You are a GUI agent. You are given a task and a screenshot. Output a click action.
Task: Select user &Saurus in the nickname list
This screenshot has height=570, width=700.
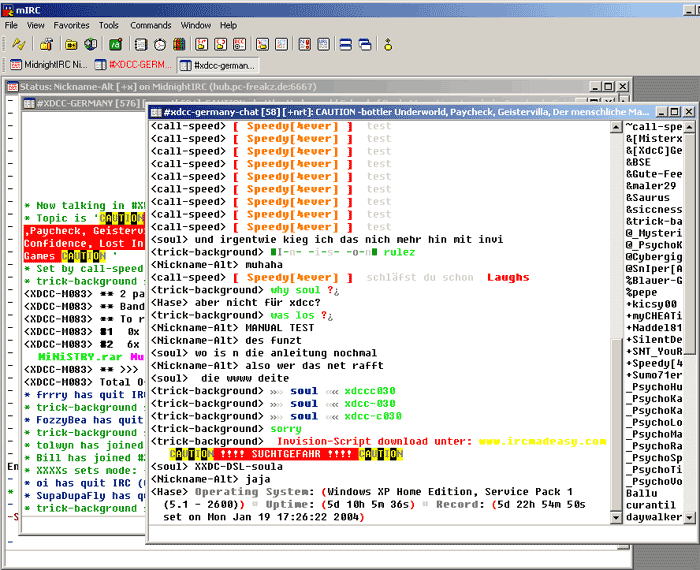pyautogui.click(x=648, y=198)
